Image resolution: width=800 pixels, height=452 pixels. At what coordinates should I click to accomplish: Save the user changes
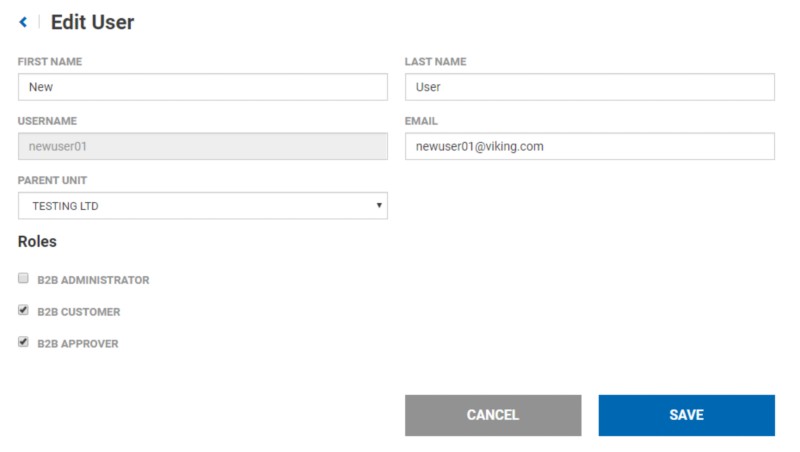click(x=686, y=415)
